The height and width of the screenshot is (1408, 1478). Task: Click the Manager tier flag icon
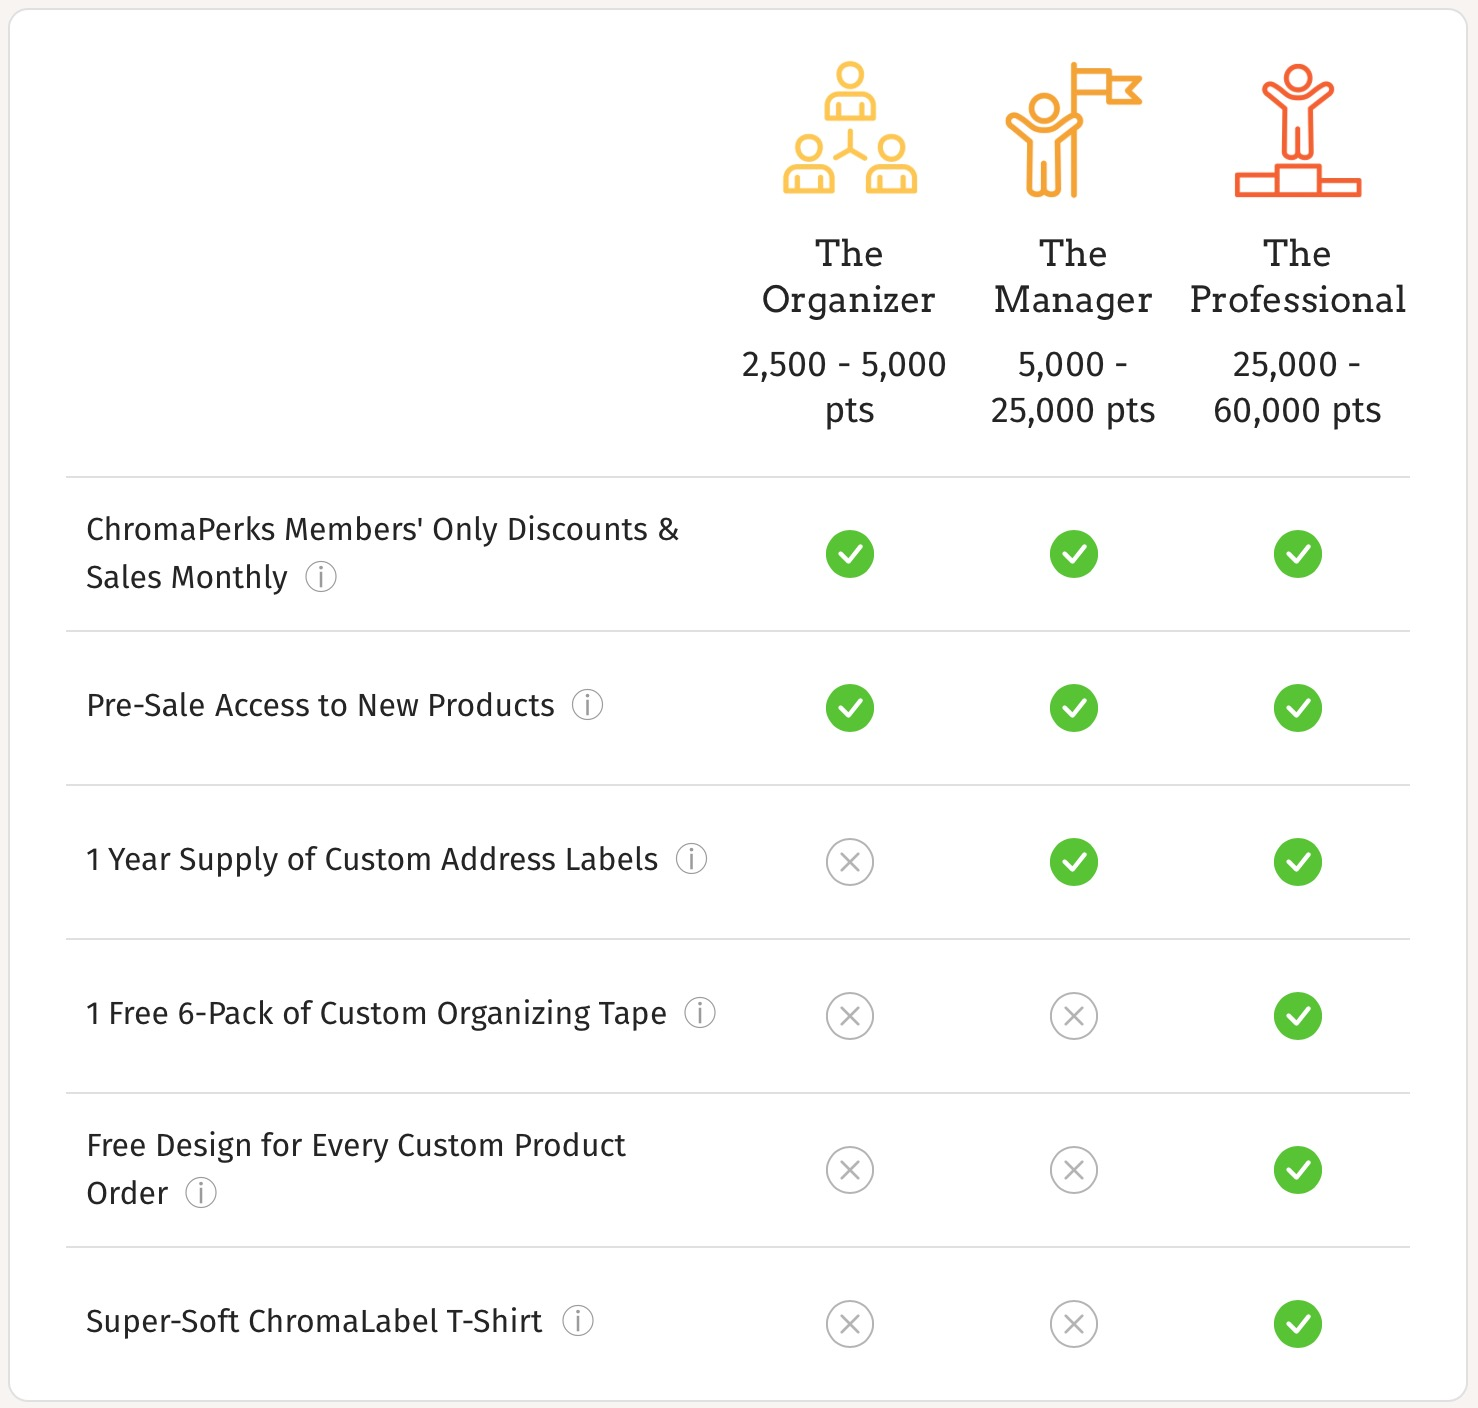coord(1073,129)
